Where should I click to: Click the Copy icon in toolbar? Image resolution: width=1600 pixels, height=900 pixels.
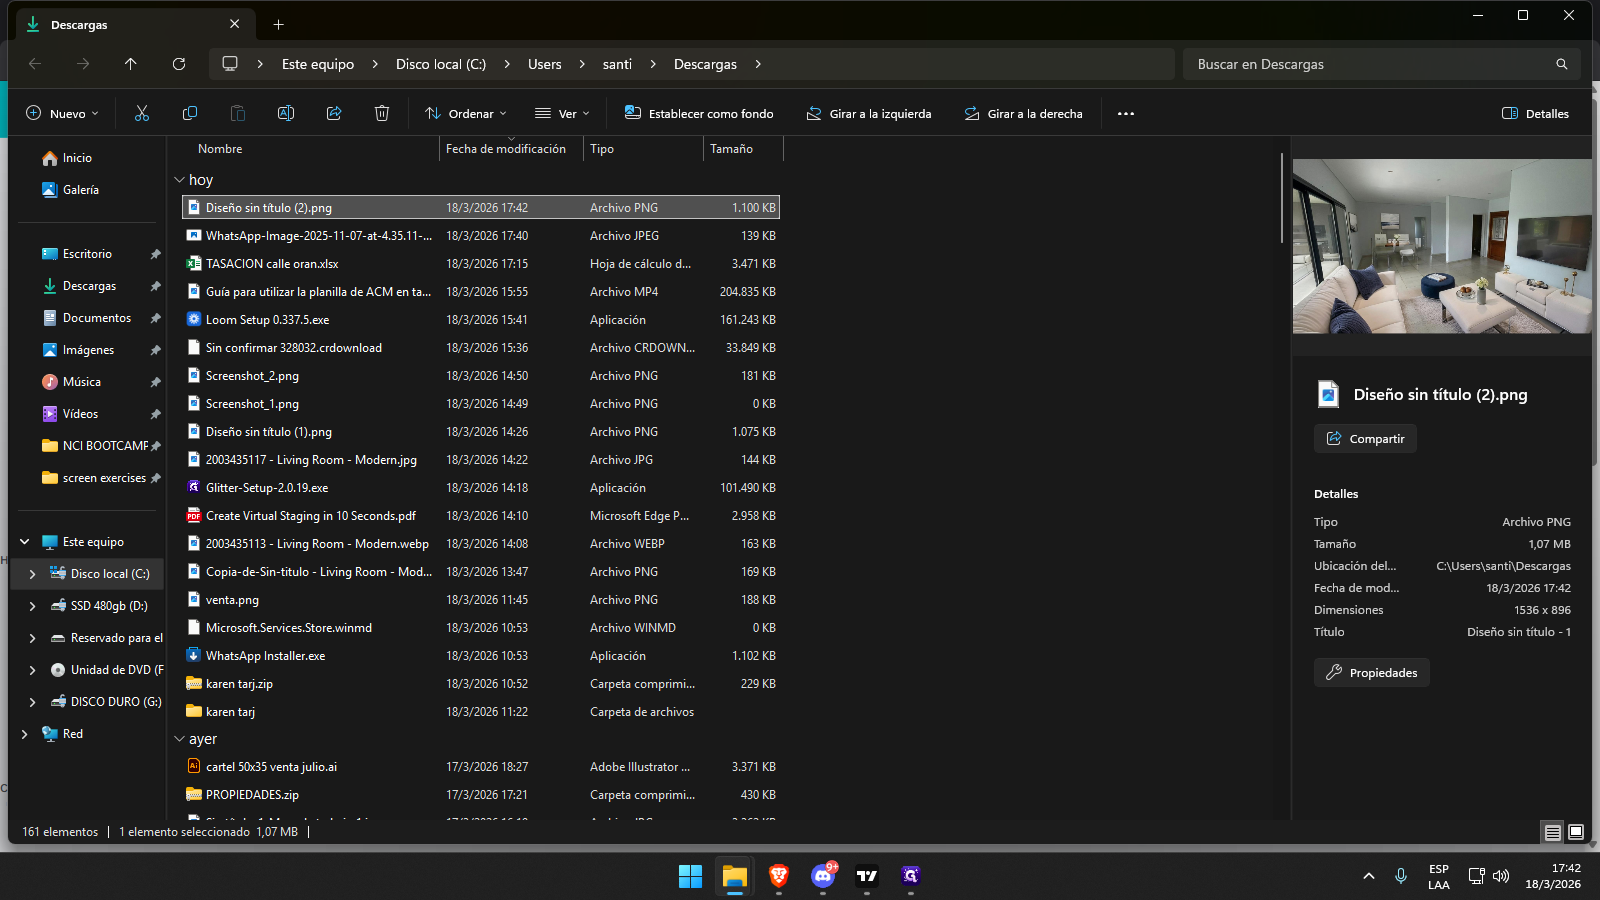pos(190,114)
